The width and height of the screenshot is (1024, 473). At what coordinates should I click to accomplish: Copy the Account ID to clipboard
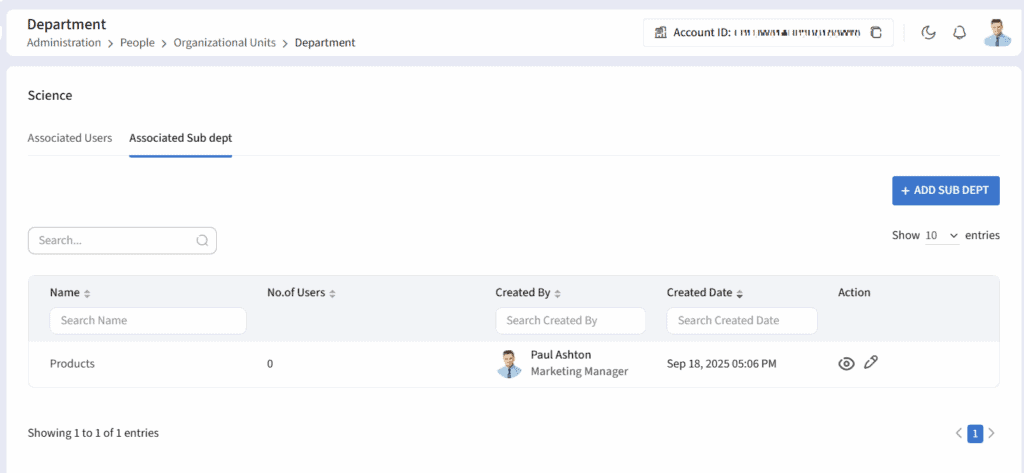click(x=876, y=33)
